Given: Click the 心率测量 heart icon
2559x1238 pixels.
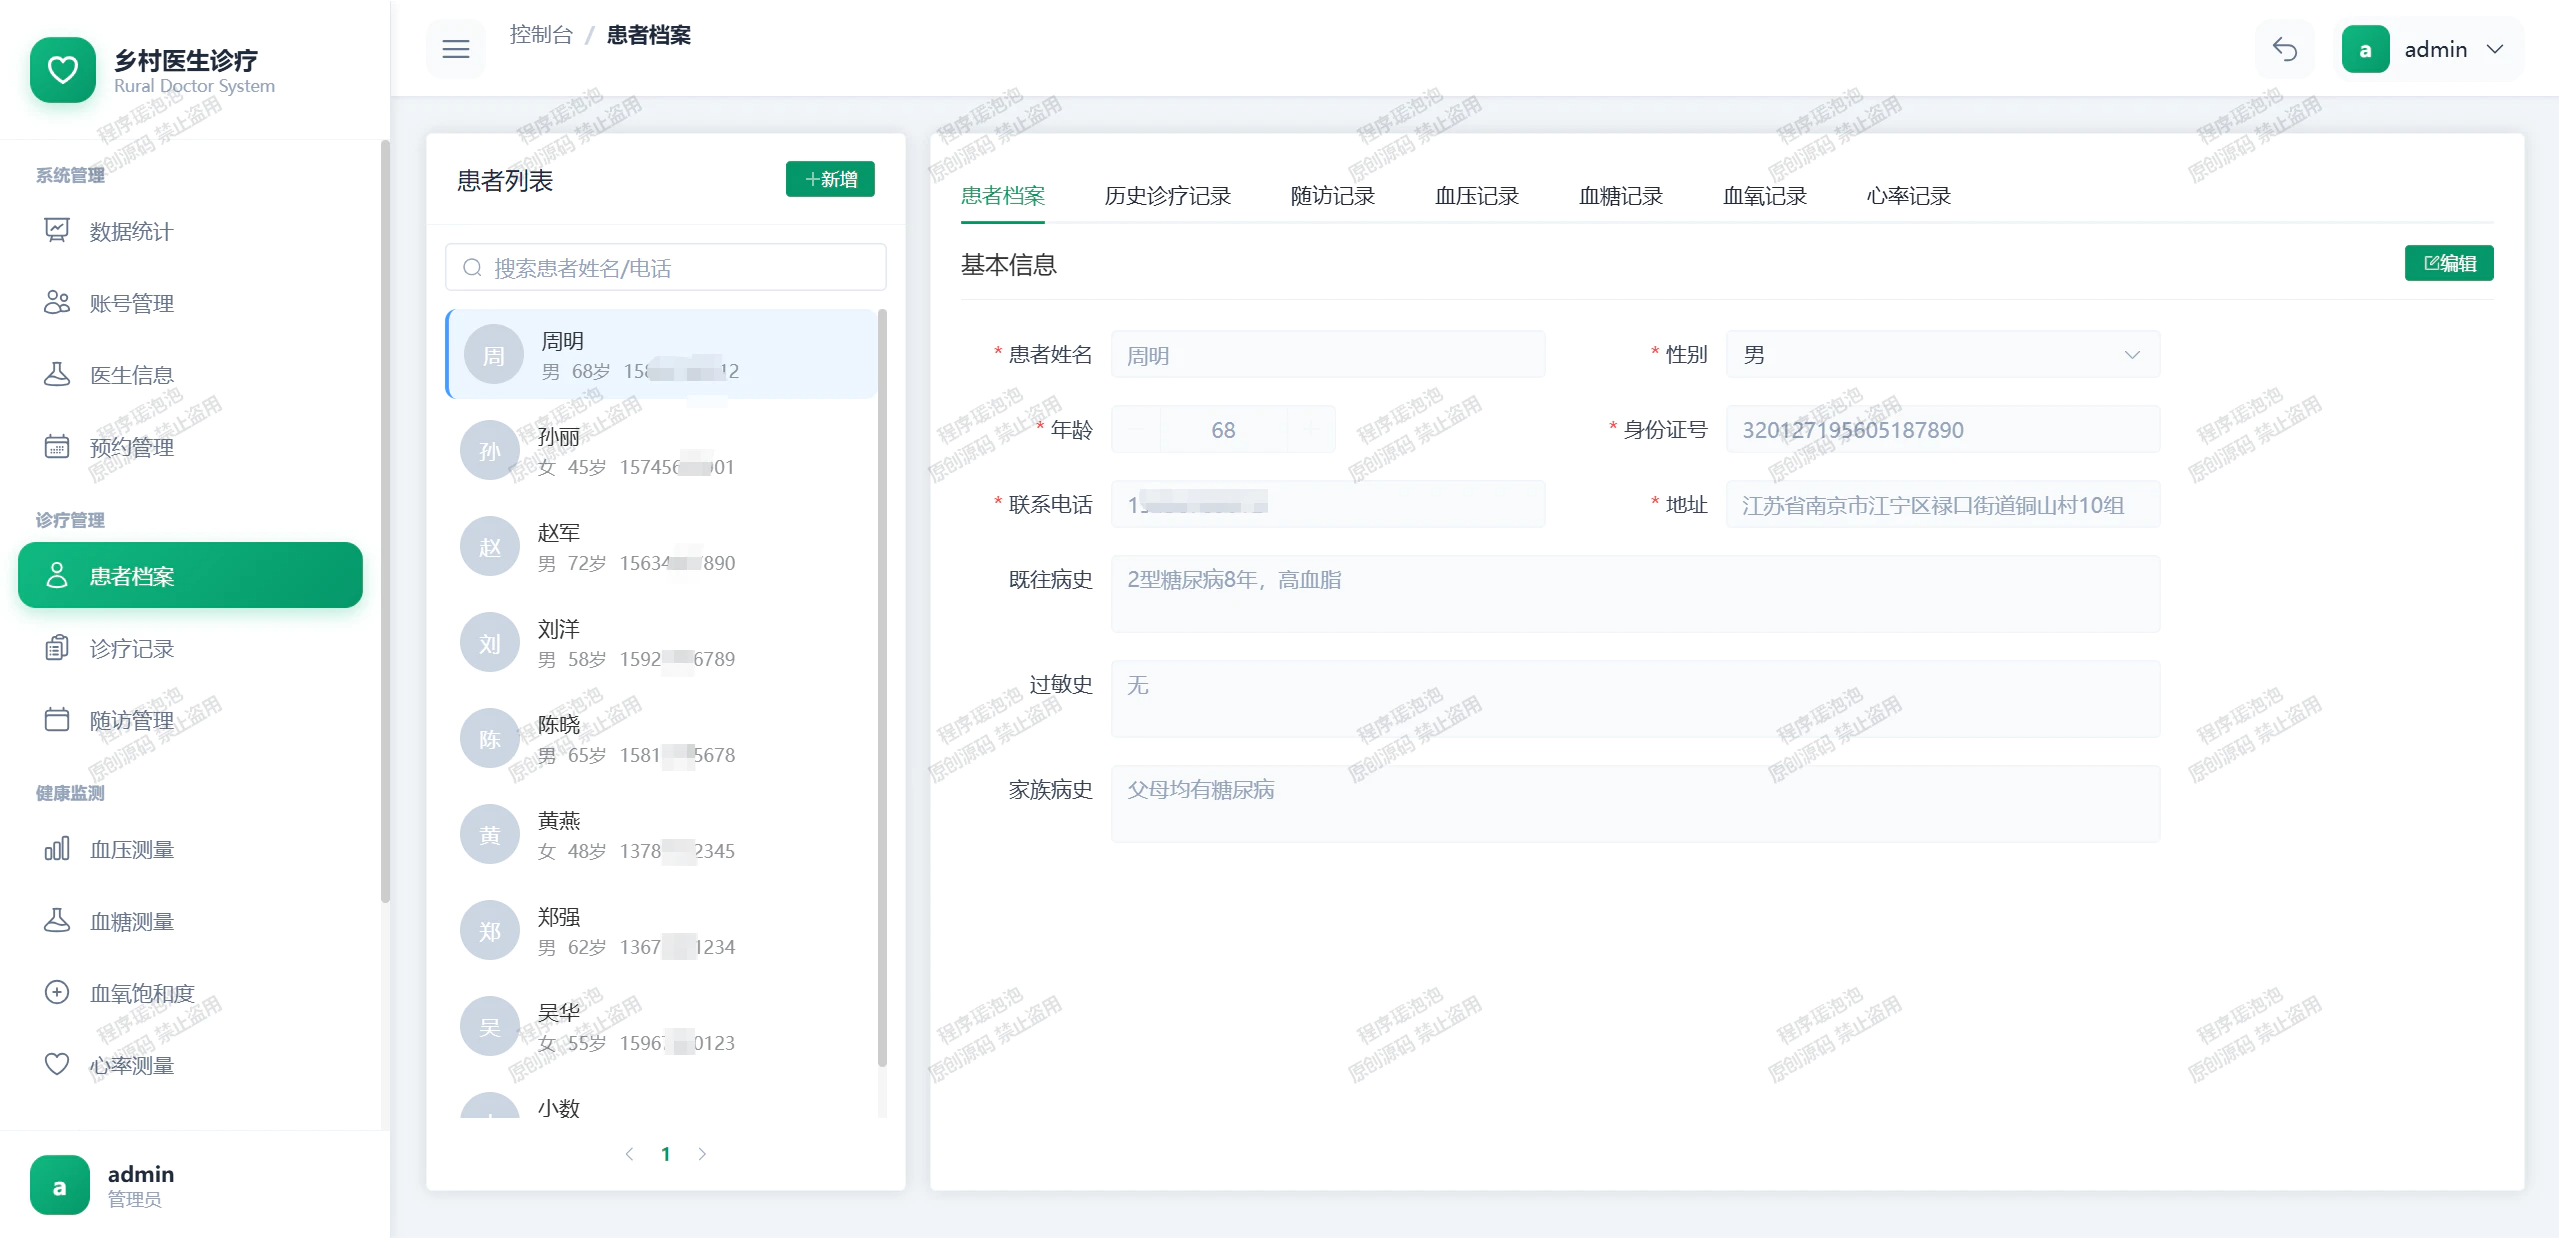Looking at the screenshot, I should click(57, 1065).
